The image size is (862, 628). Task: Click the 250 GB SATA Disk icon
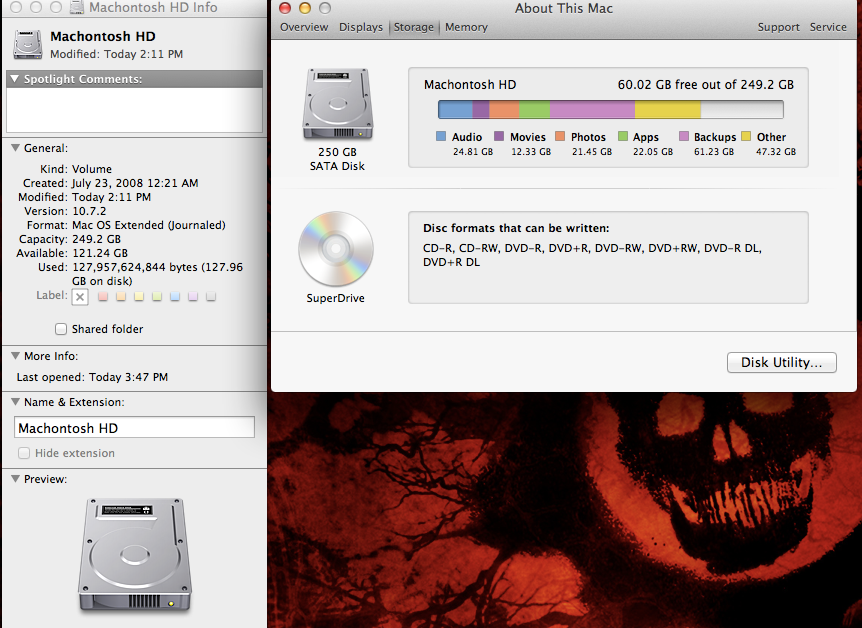click(x=338, y=103)
